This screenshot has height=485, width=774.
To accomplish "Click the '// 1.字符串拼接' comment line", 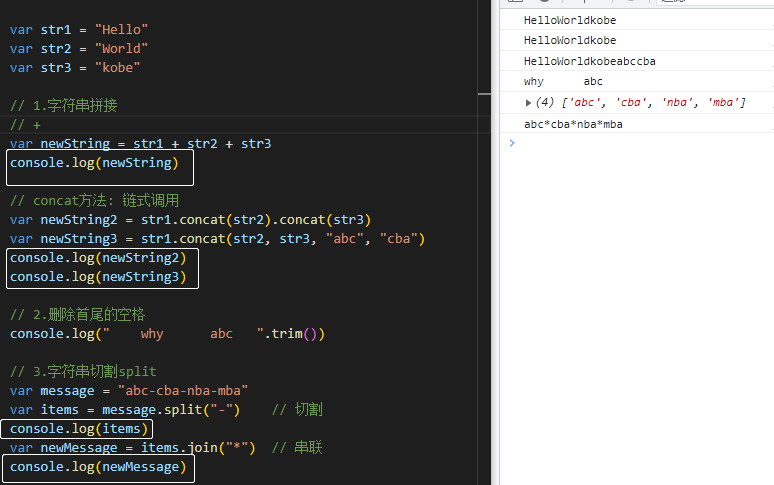I will [63, 106].
